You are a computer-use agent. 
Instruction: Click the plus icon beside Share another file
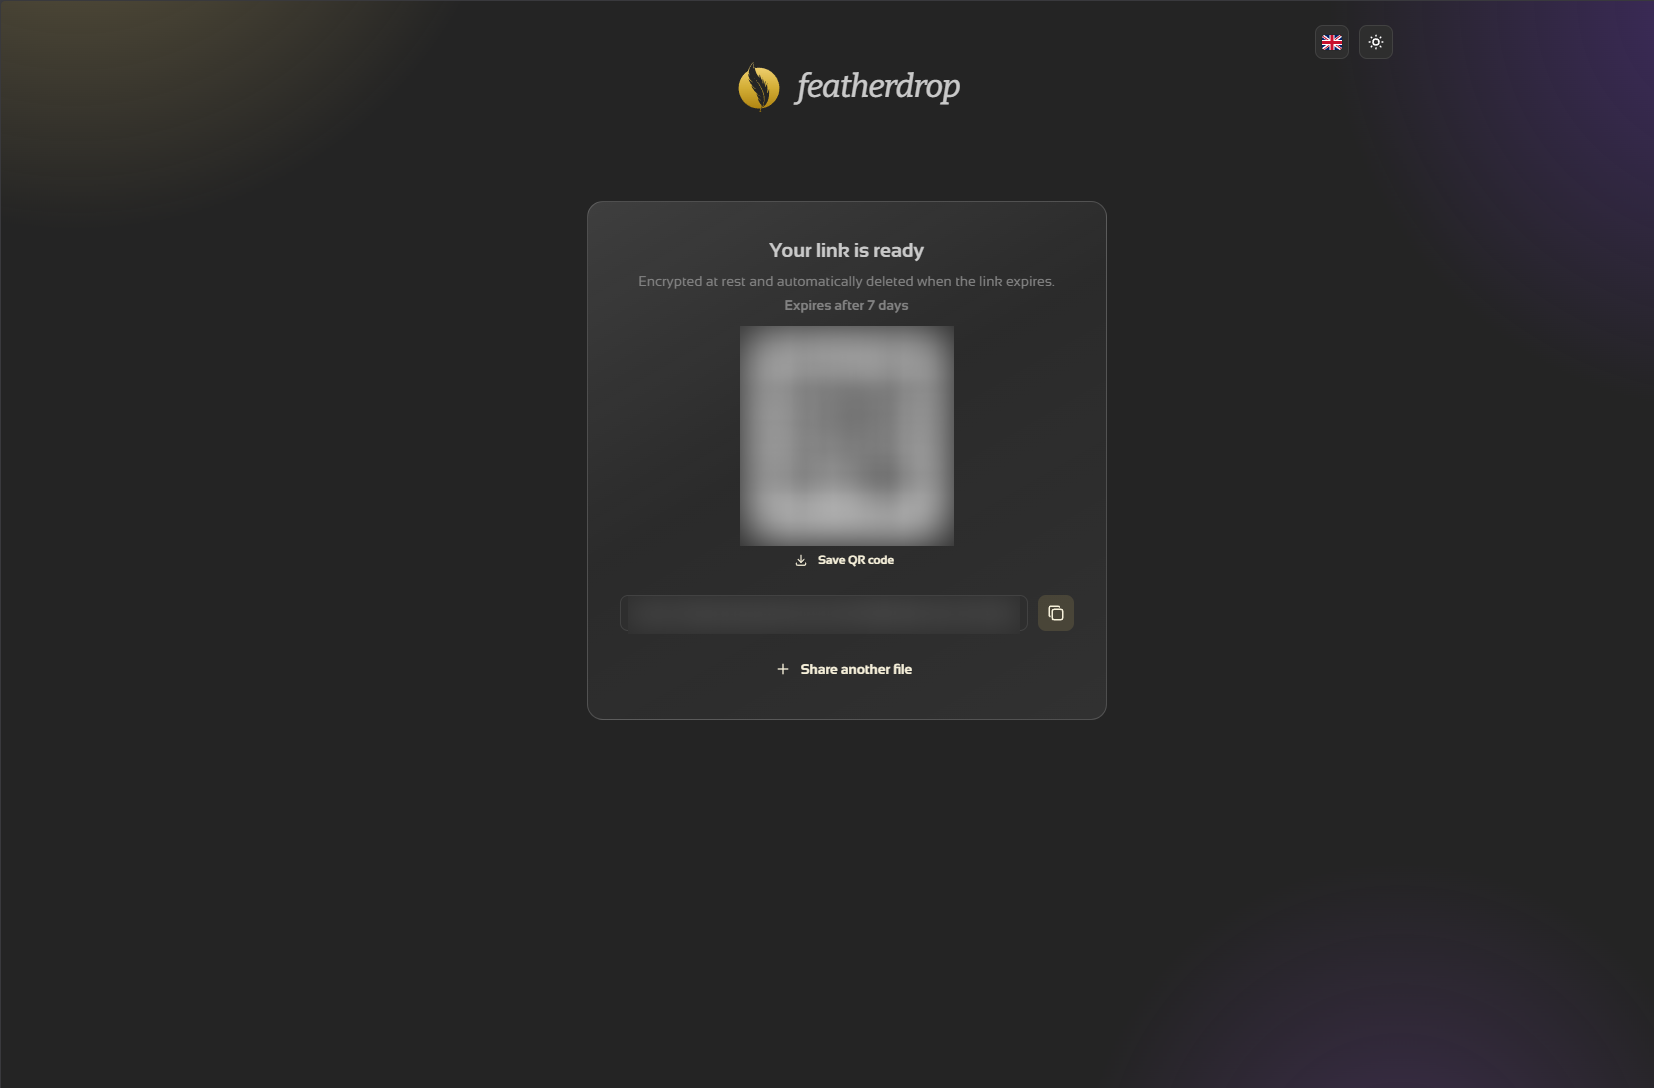[783, 669]
